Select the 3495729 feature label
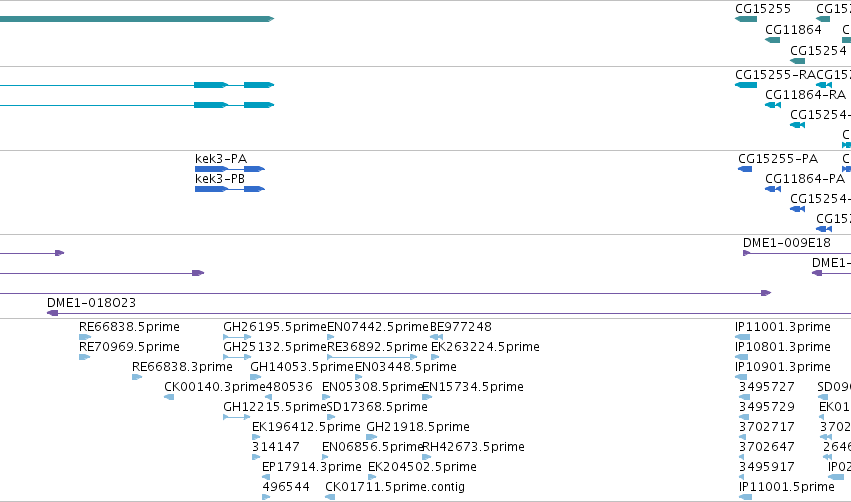851x502 pixels. pos(767,407)
